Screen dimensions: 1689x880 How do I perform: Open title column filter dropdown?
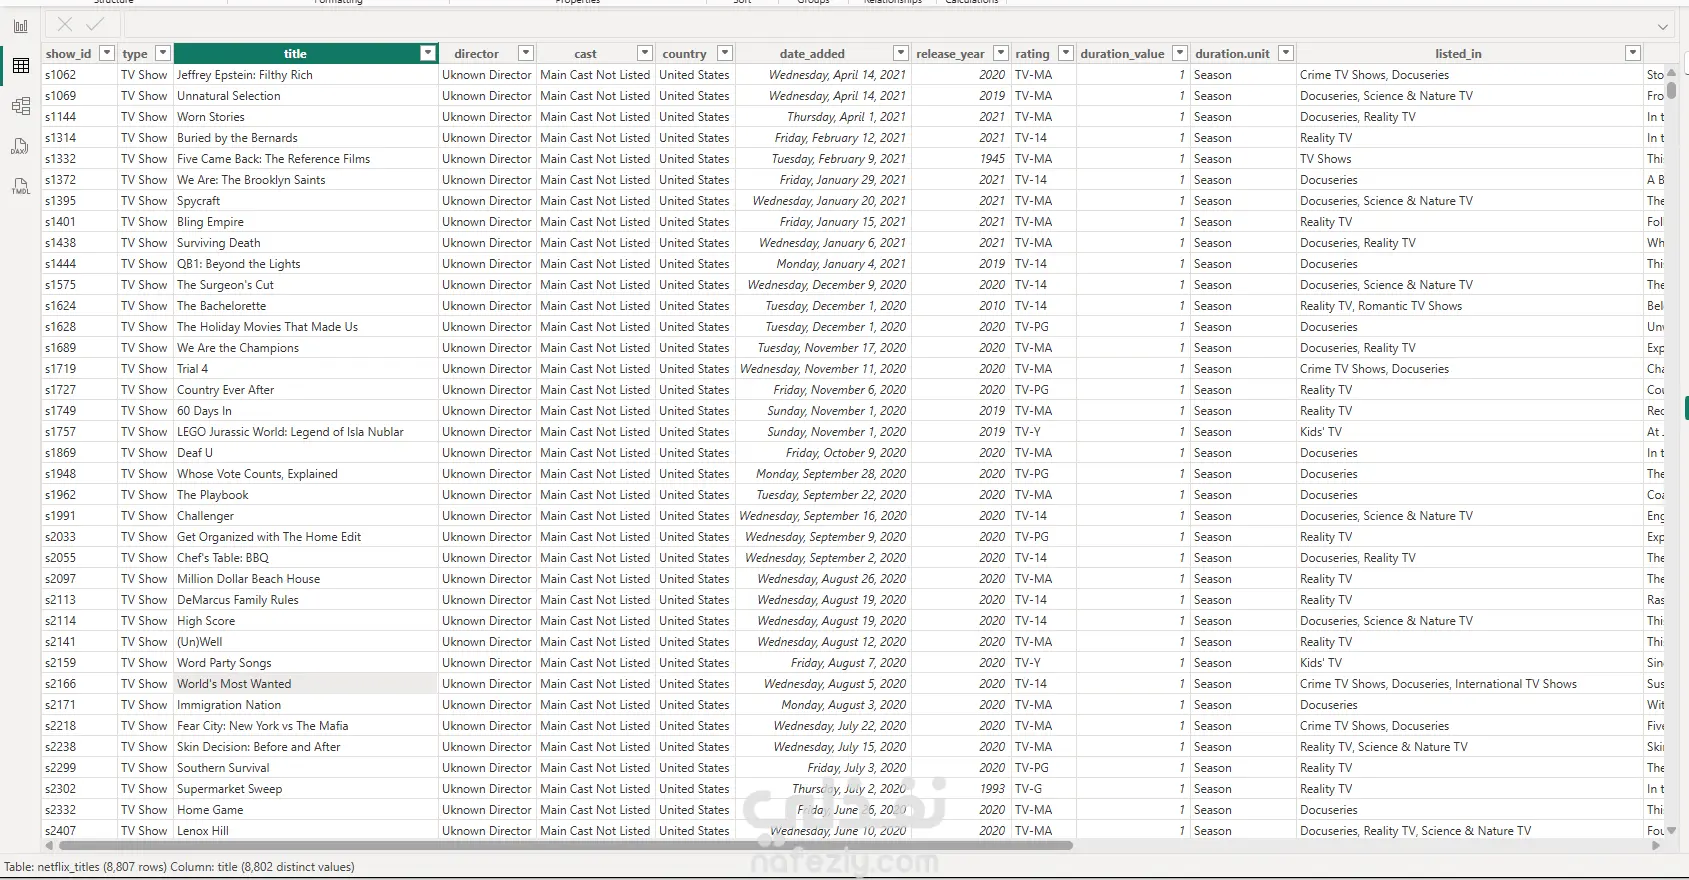coord(428,53)
